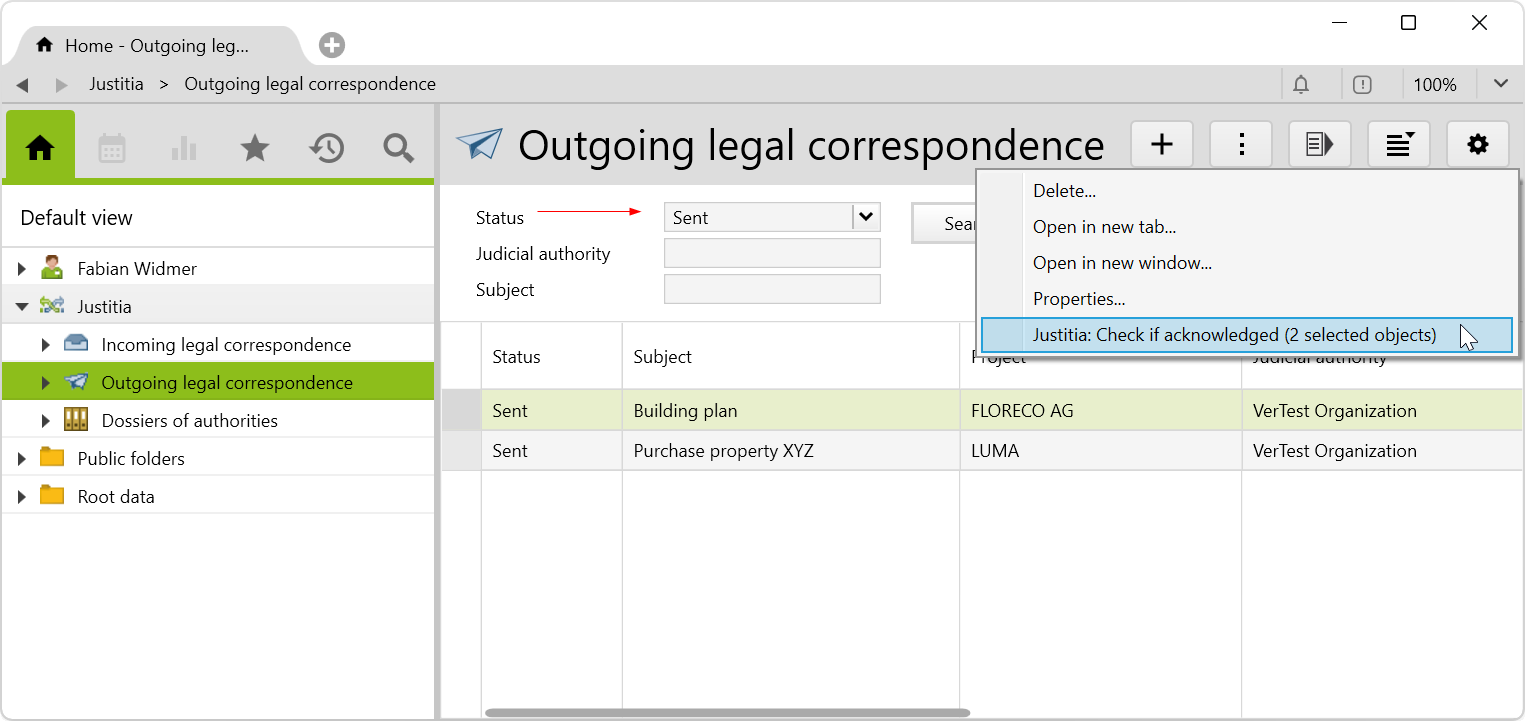Choose Justitia: Check if acknowledged menu entry
The height and width of the screenshot is (721, 1525).
[1234, 335]
